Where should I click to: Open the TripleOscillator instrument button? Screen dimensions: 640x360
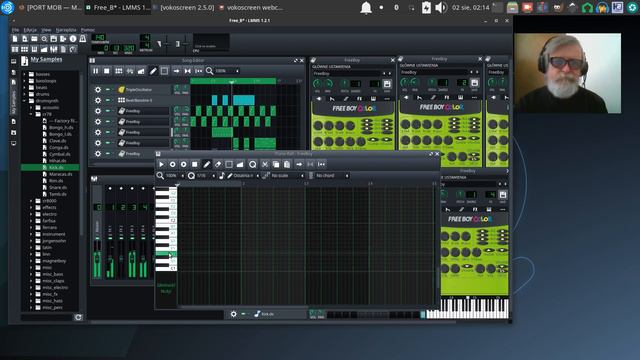143,89
